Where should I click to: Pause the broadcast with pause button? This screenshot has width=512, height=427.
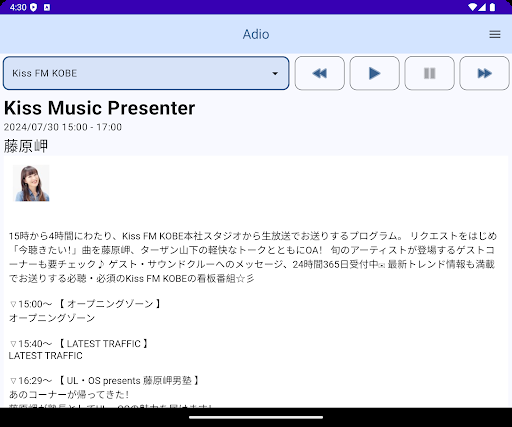coord(429,73)
